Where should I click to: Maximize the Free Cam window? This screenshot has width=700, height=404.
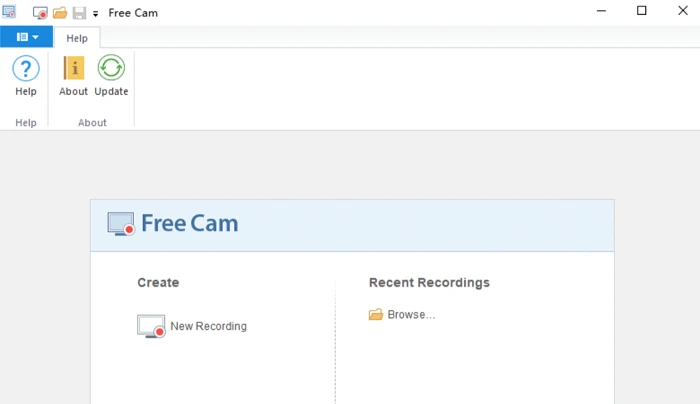[x=642, y=11]
